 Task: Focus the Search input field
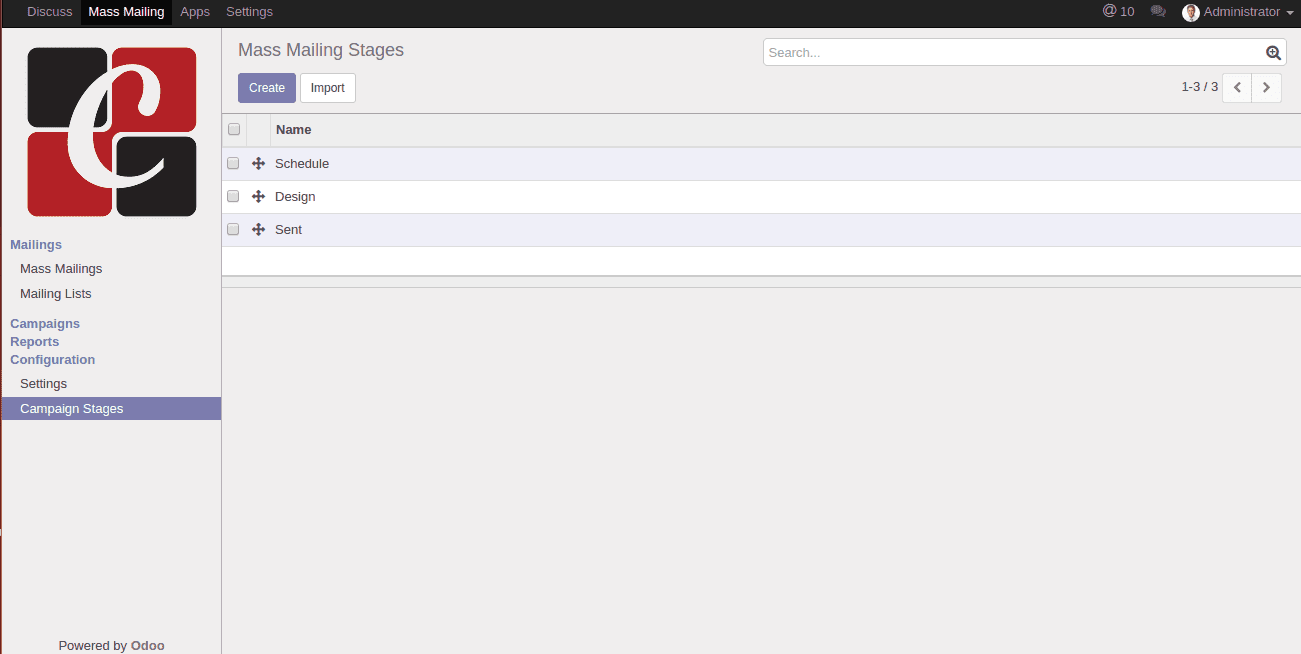1010,53
